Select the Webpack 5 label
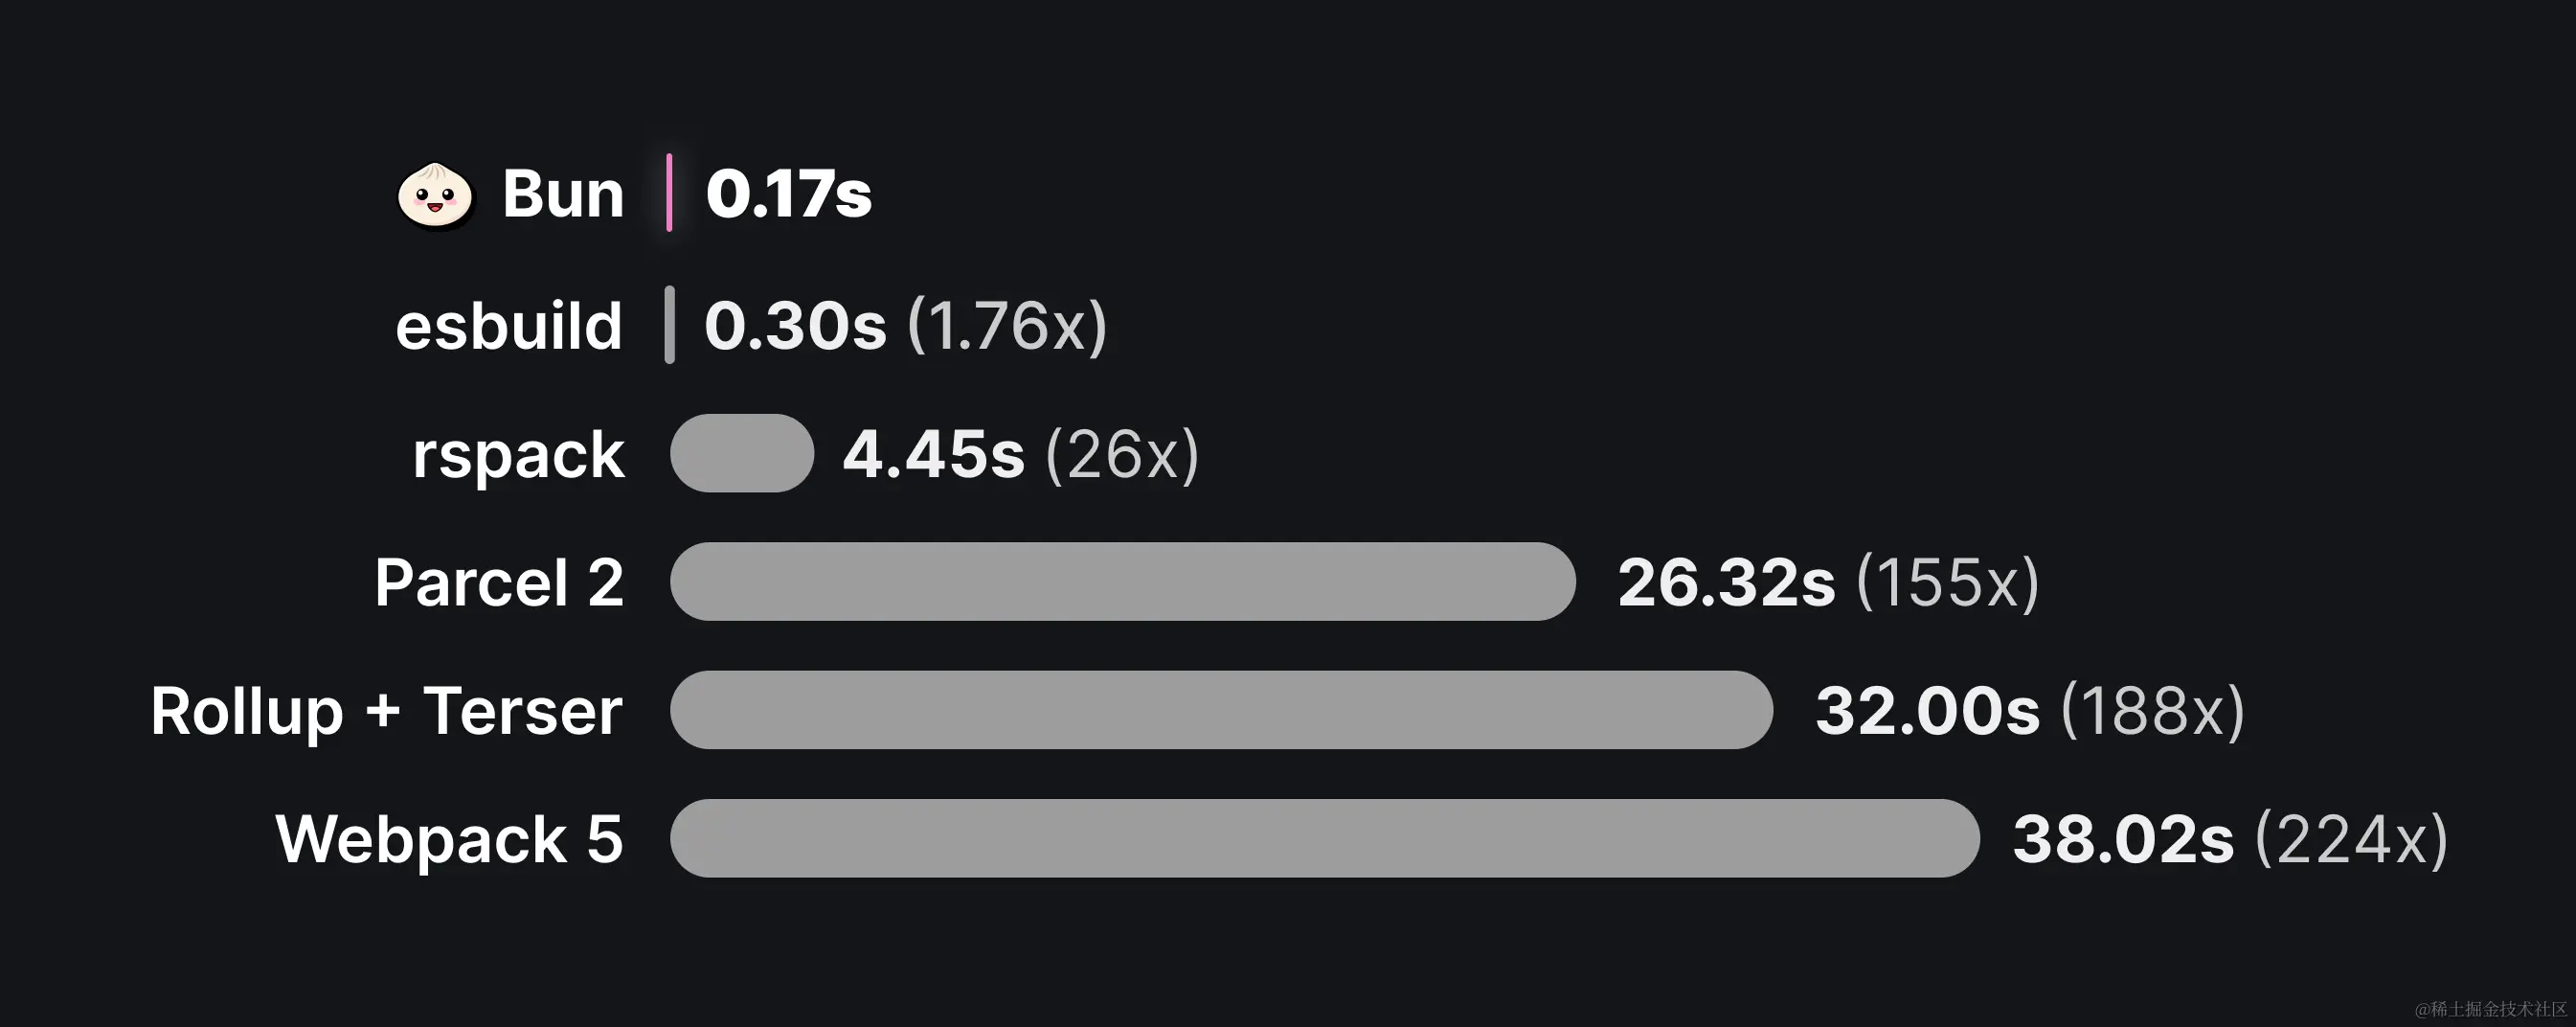The image size is (2576, 1027). [x=449, y=839]
